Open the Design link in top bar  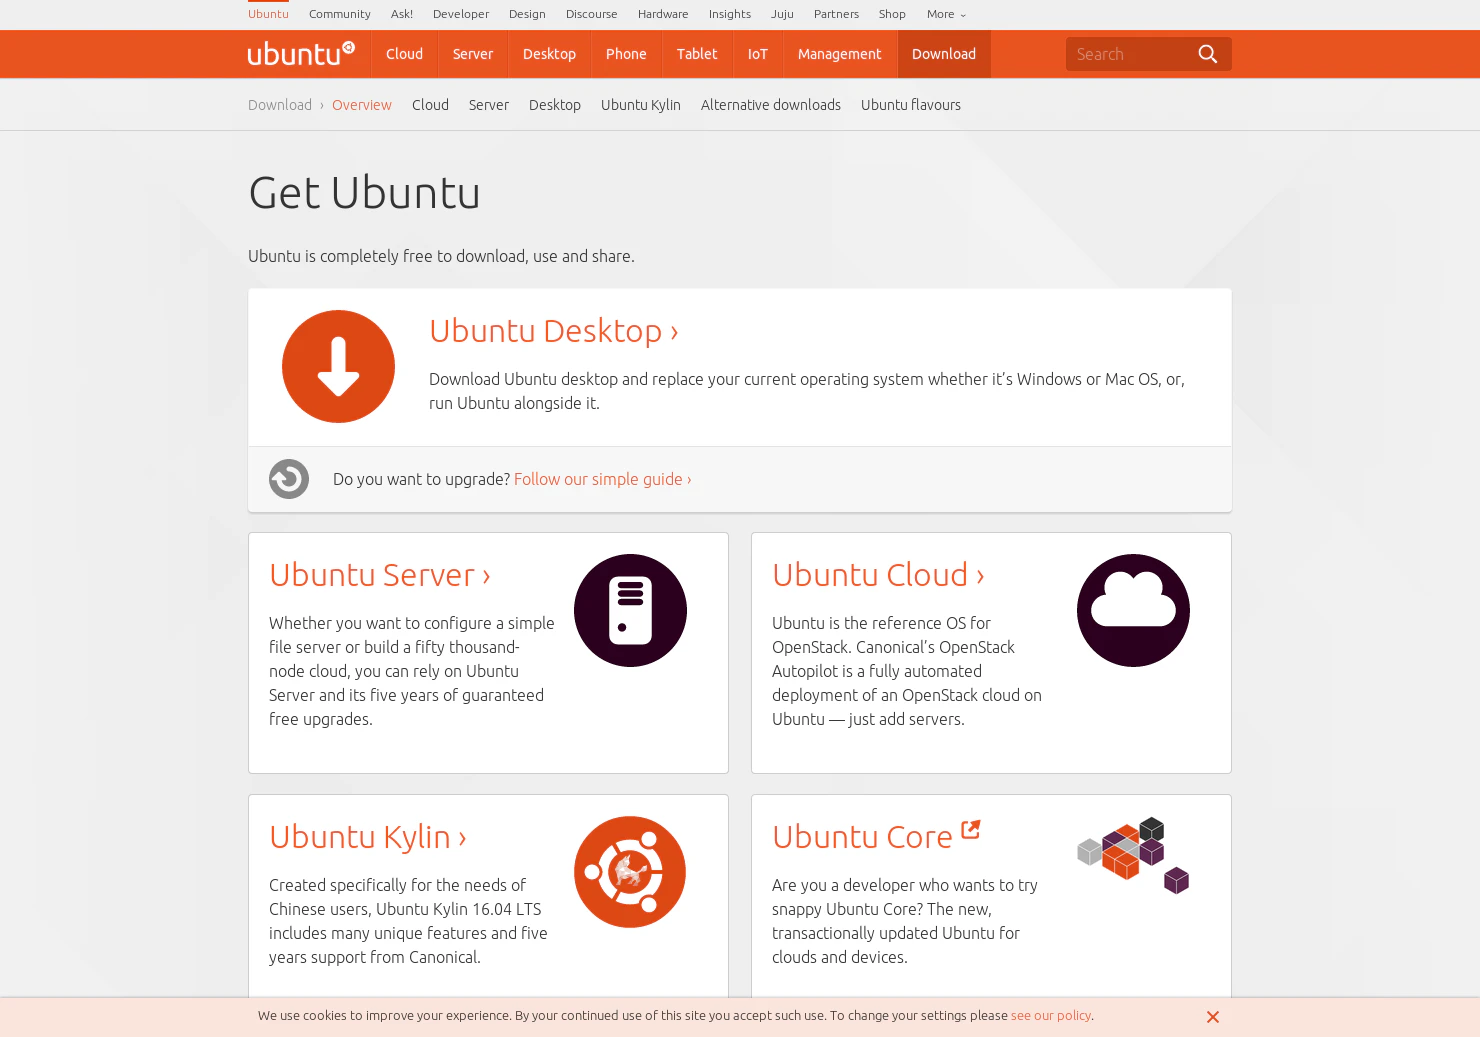pos(527,14)
